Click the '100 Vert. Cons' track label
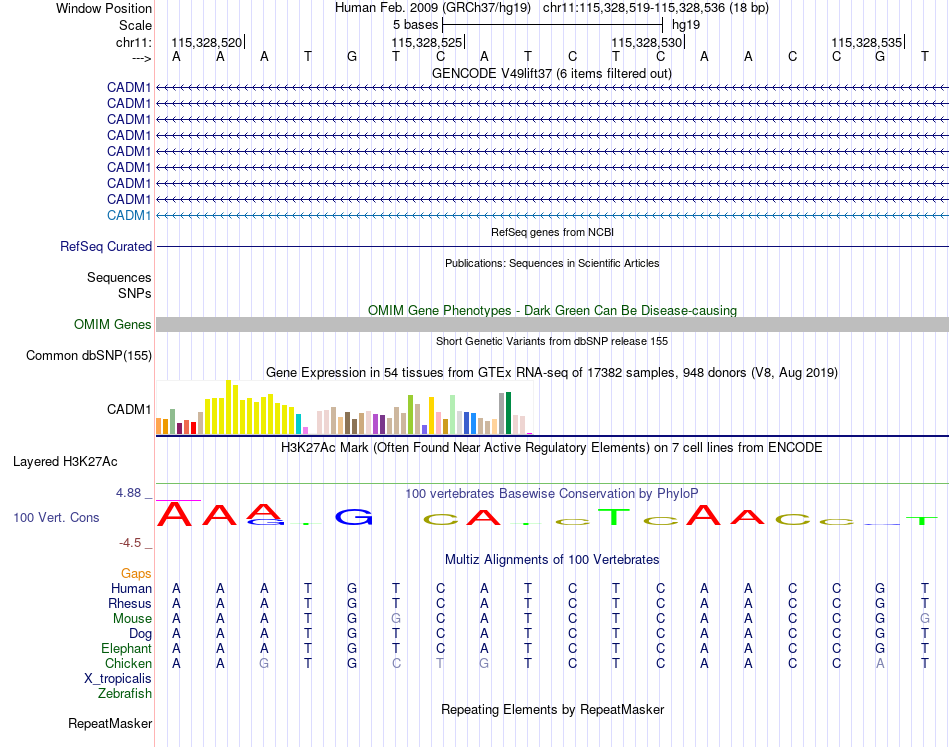Viewport: 950px width, 747px height. [56, 517]
